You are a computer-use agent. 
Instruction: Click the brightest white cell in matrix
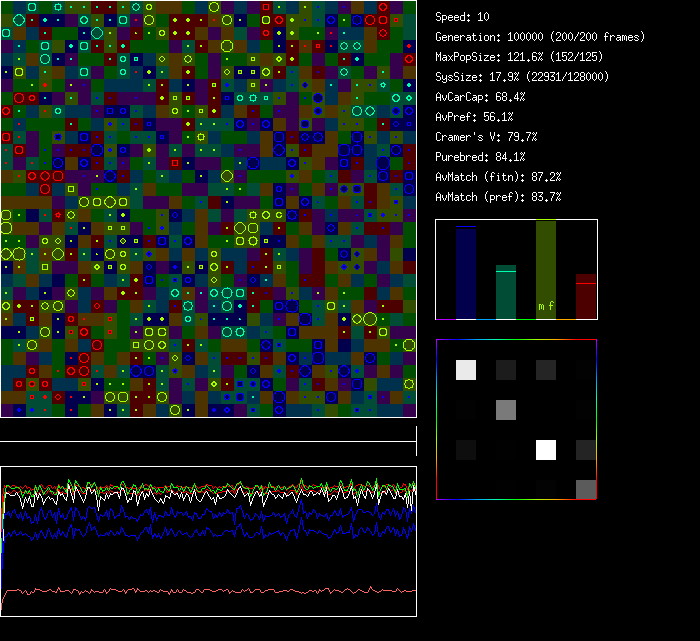coord(546,450)
